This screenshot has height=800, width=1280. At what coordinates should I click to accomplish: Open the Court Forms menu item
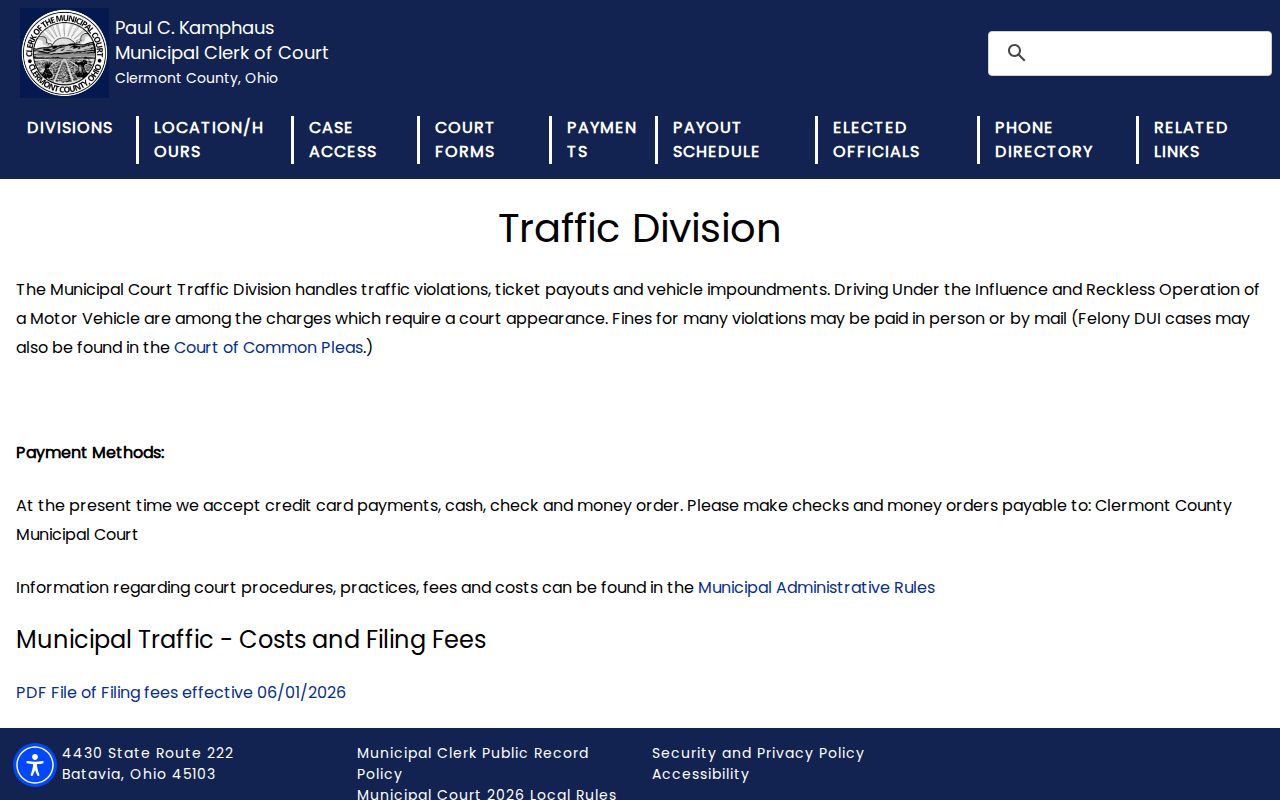point(465,140)
